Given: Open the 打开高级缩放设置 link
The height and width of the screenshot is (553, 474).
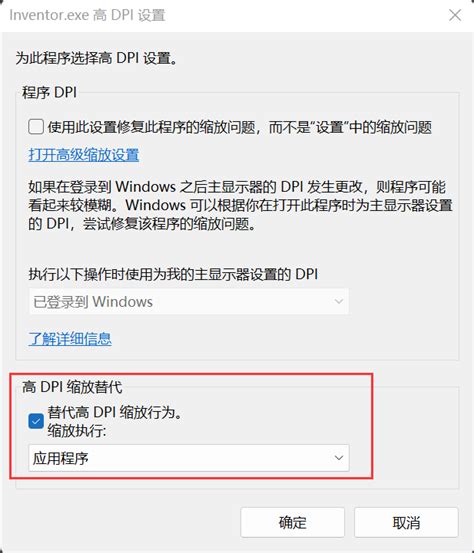Looking at the screenshot, I should click(84, 155).
